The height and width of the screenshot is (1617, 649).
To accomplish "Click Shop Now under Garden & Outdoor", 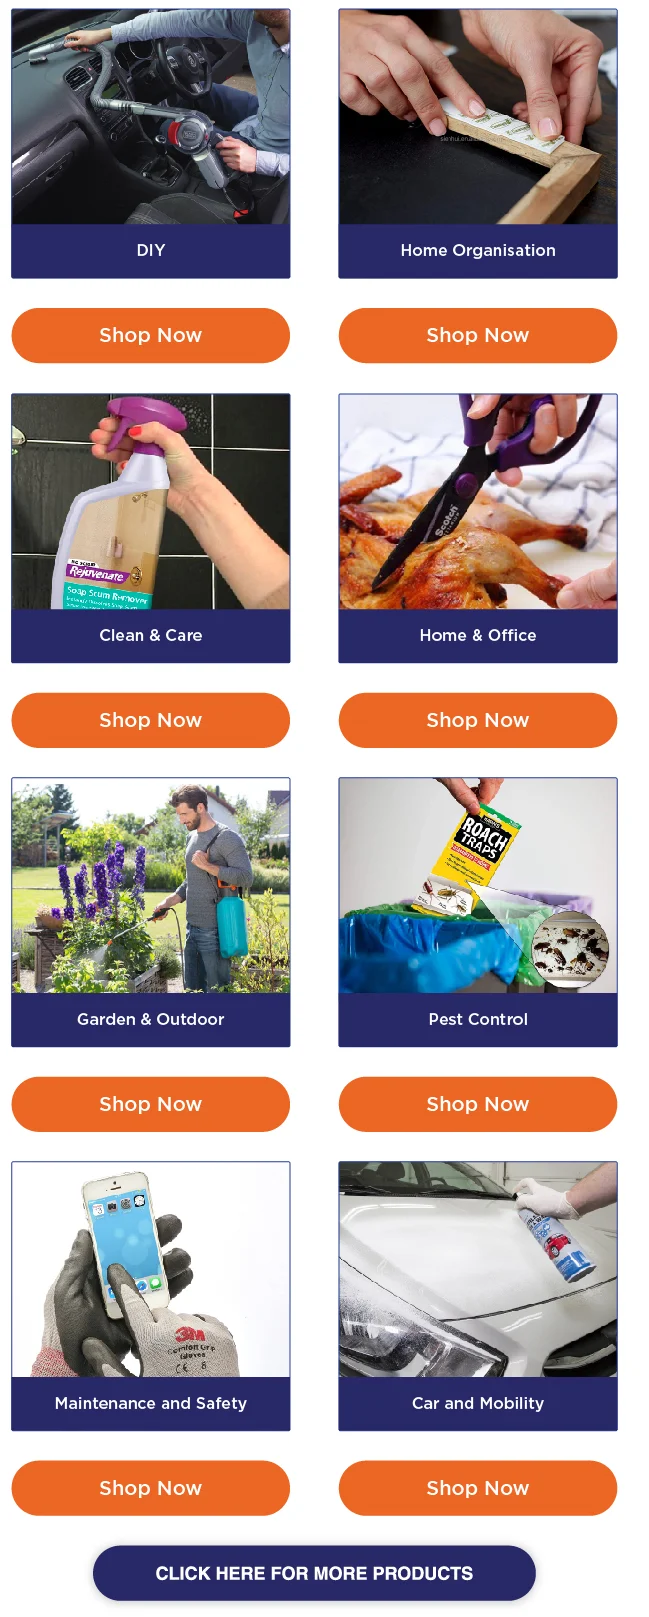I will 151,1104.
